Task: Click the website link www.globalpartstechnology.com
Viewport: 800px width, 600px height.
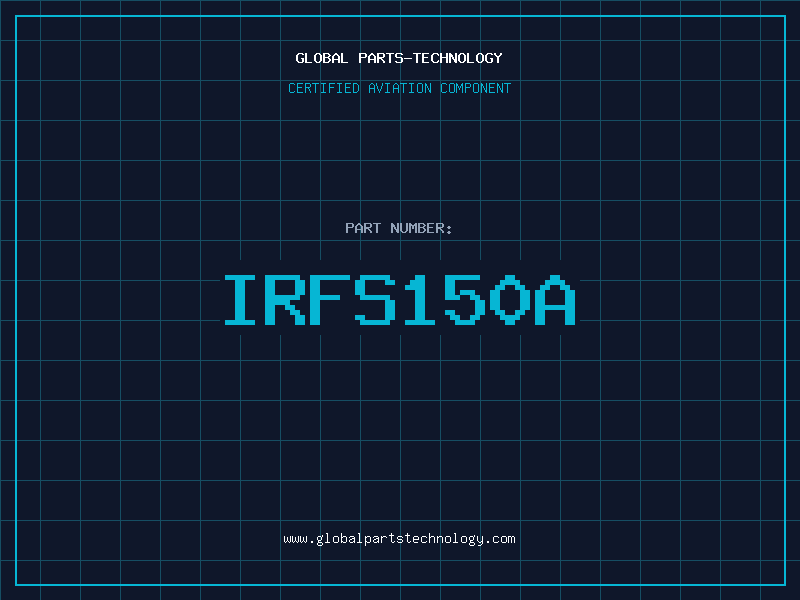Action: (399, 539)
